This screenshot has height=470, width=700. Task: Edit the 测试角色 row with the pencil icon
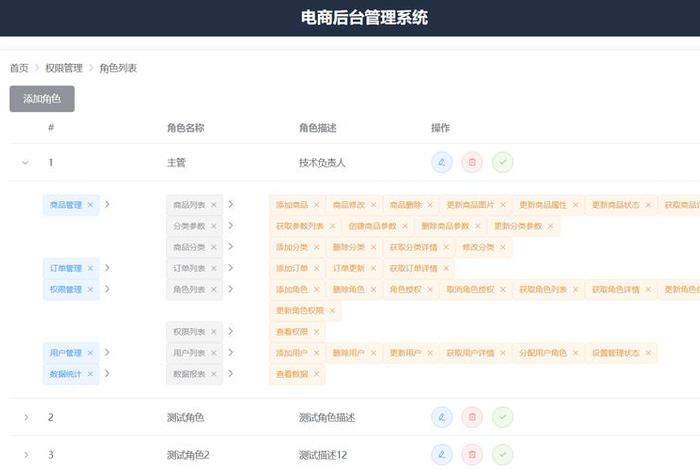pos(442,417)
